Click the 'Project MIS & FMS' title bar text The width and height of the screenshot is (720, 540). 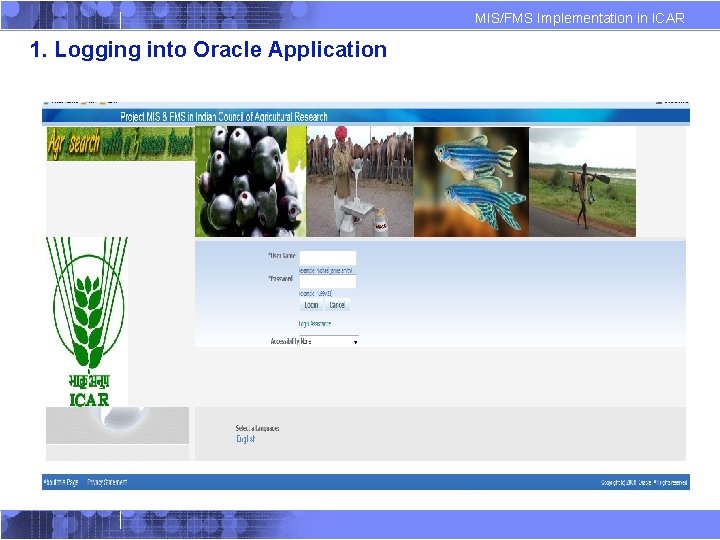point(224,117)
